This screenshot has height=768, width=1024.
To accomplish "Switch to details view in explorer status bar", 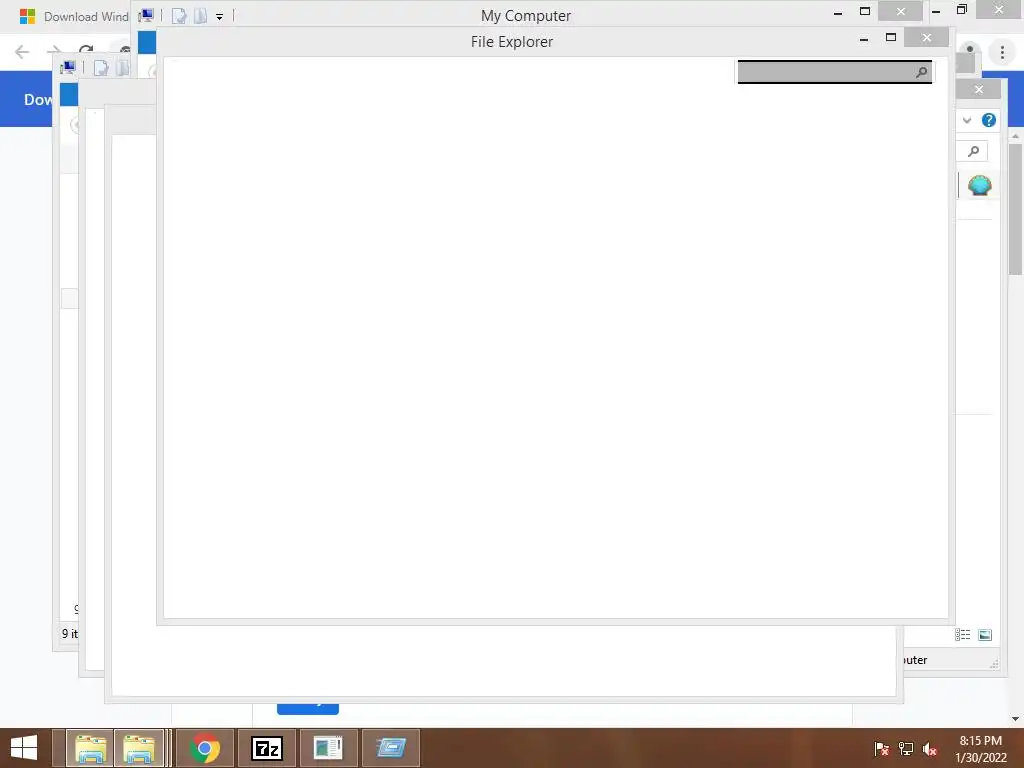I will pos(963,635).
